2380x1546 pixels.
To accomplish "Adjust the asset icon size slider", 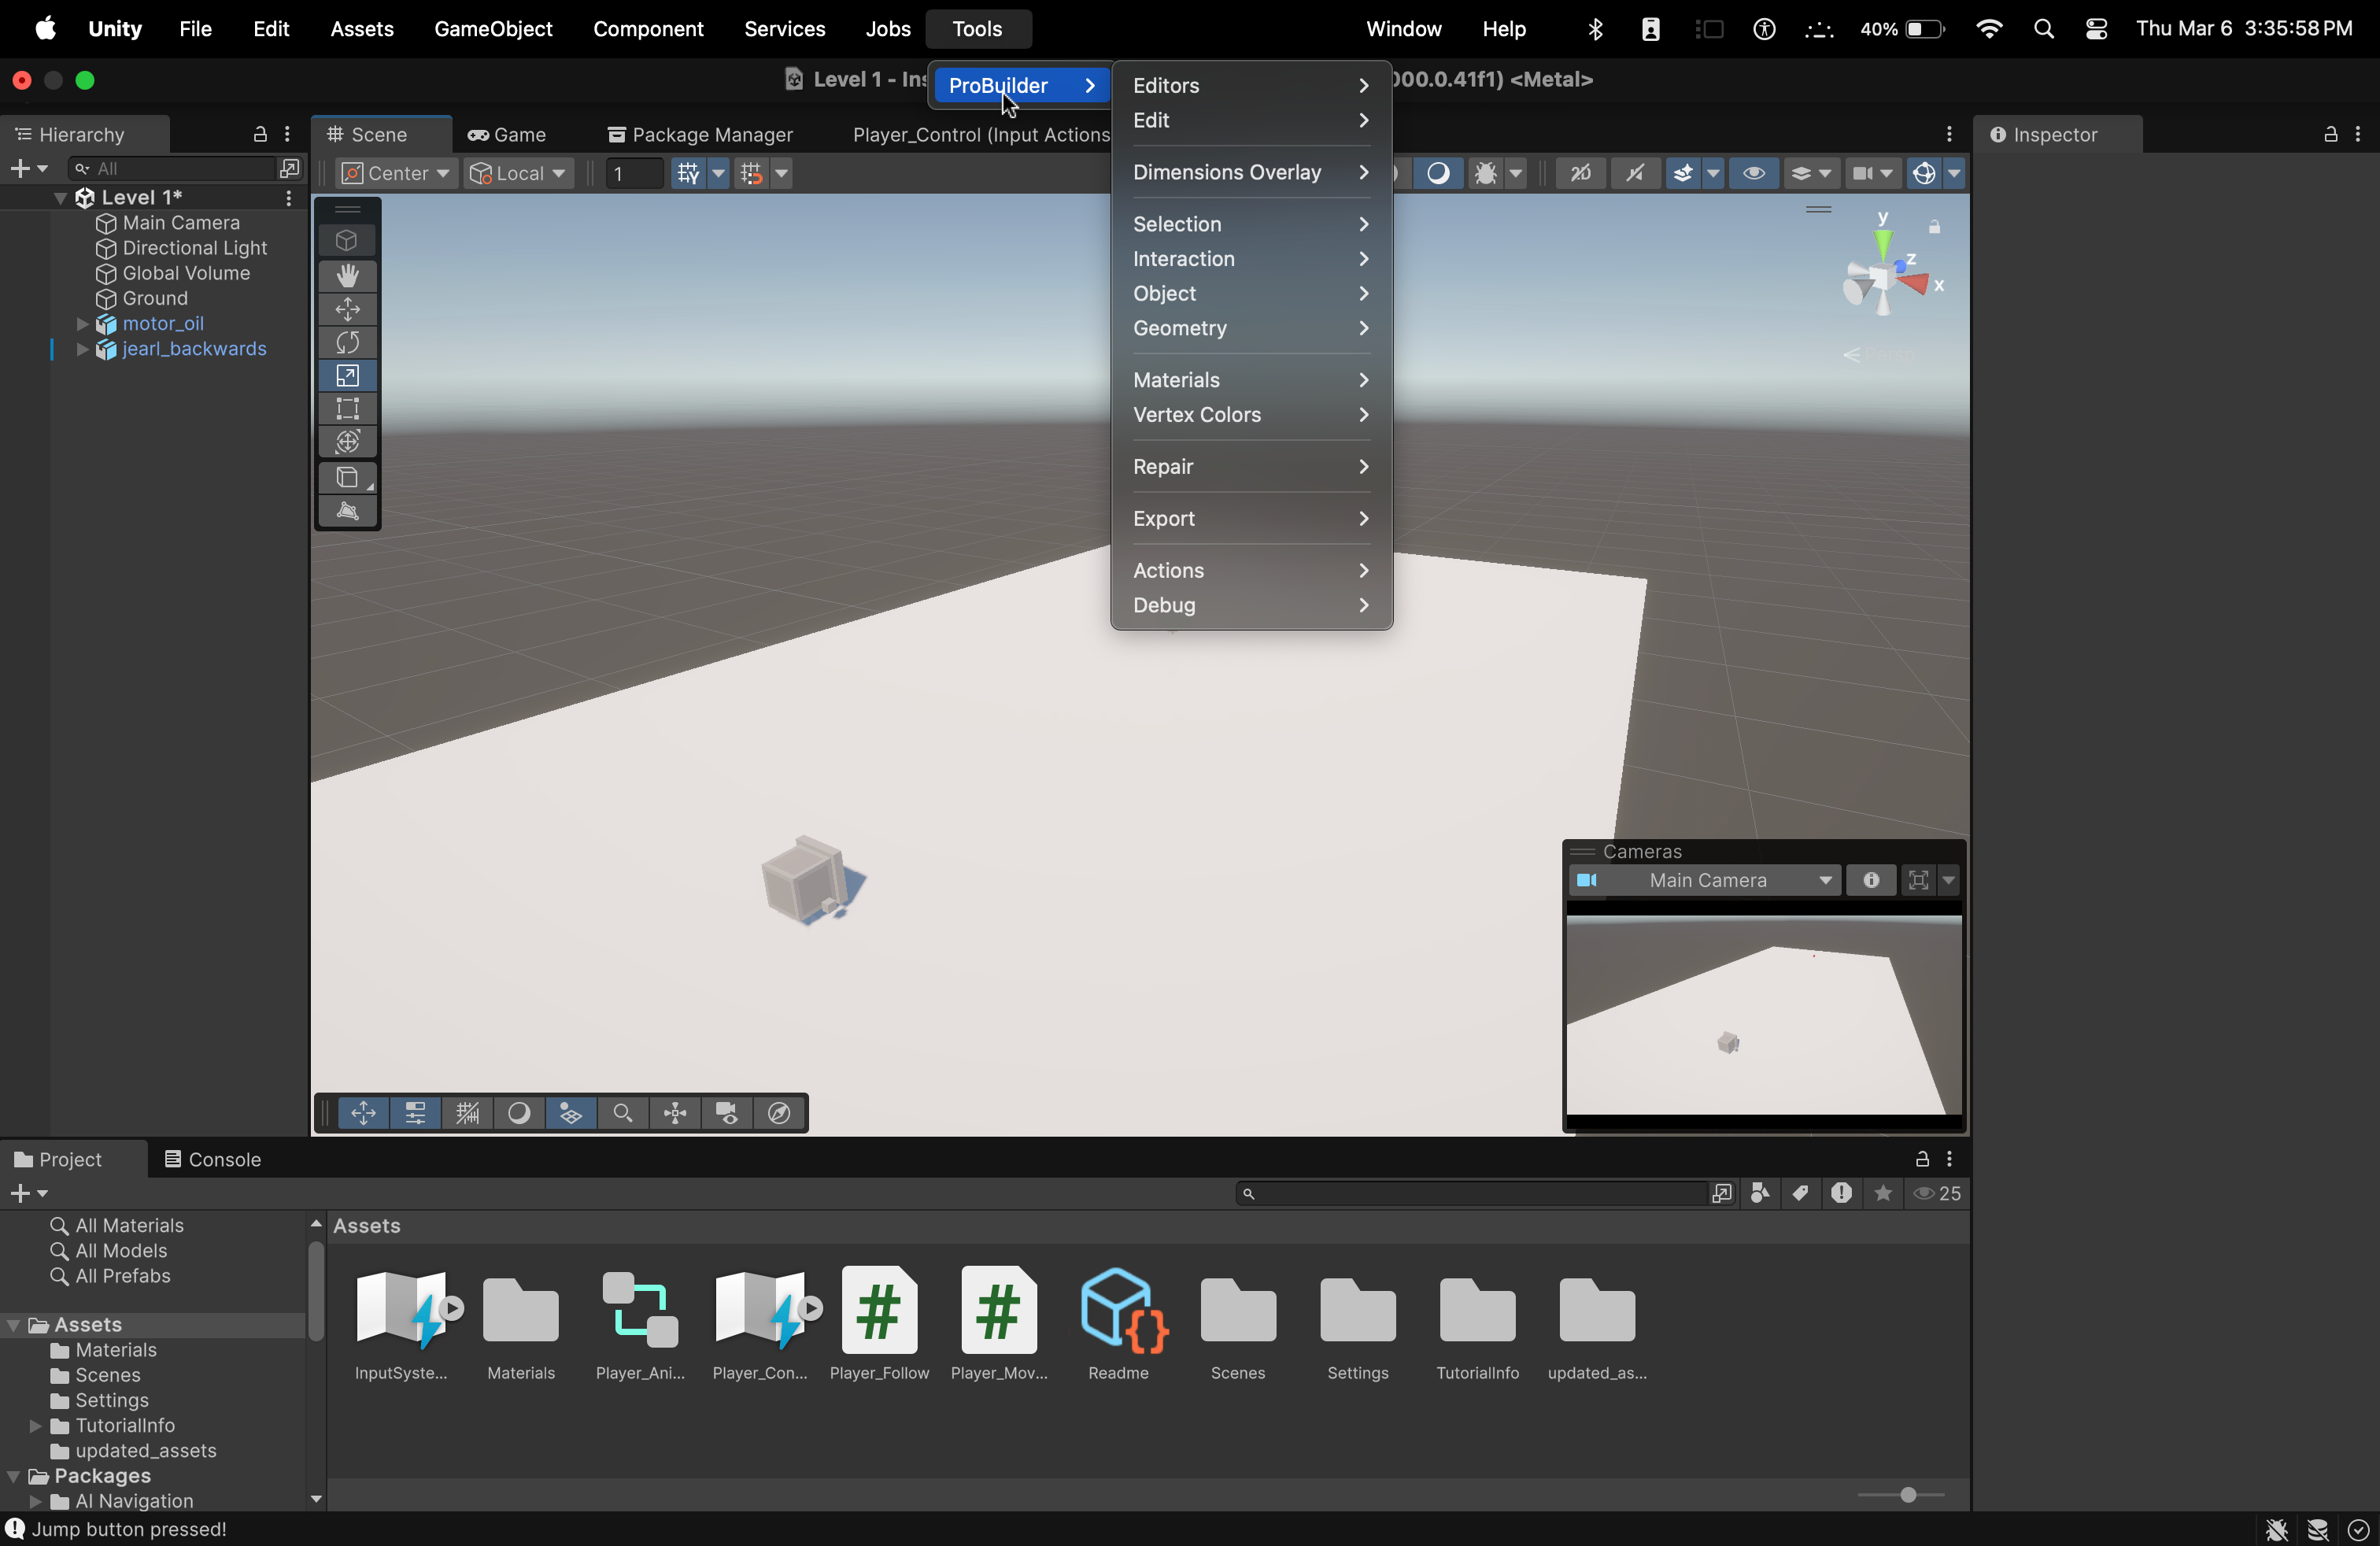I will (1908, 1495).
